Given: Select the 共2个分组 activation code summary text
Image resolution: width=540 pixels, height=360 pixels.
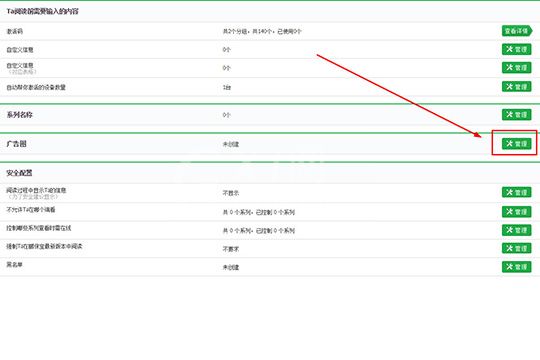Looking at the screenshot, I should point(262,31).
